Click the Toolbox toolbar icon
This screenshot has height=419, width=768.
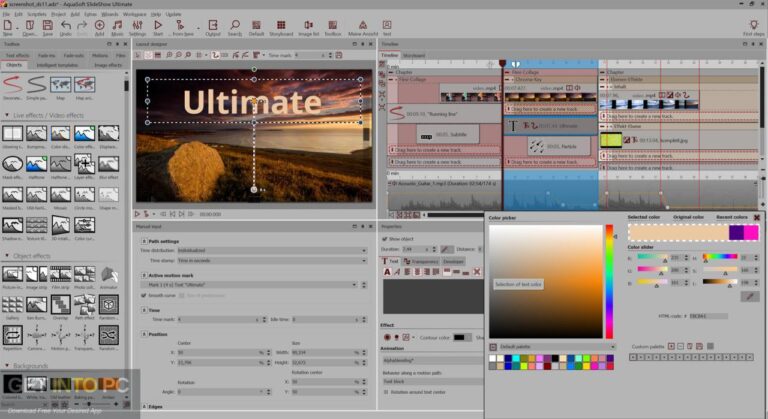pyautogui.click(x=333, y=25)
